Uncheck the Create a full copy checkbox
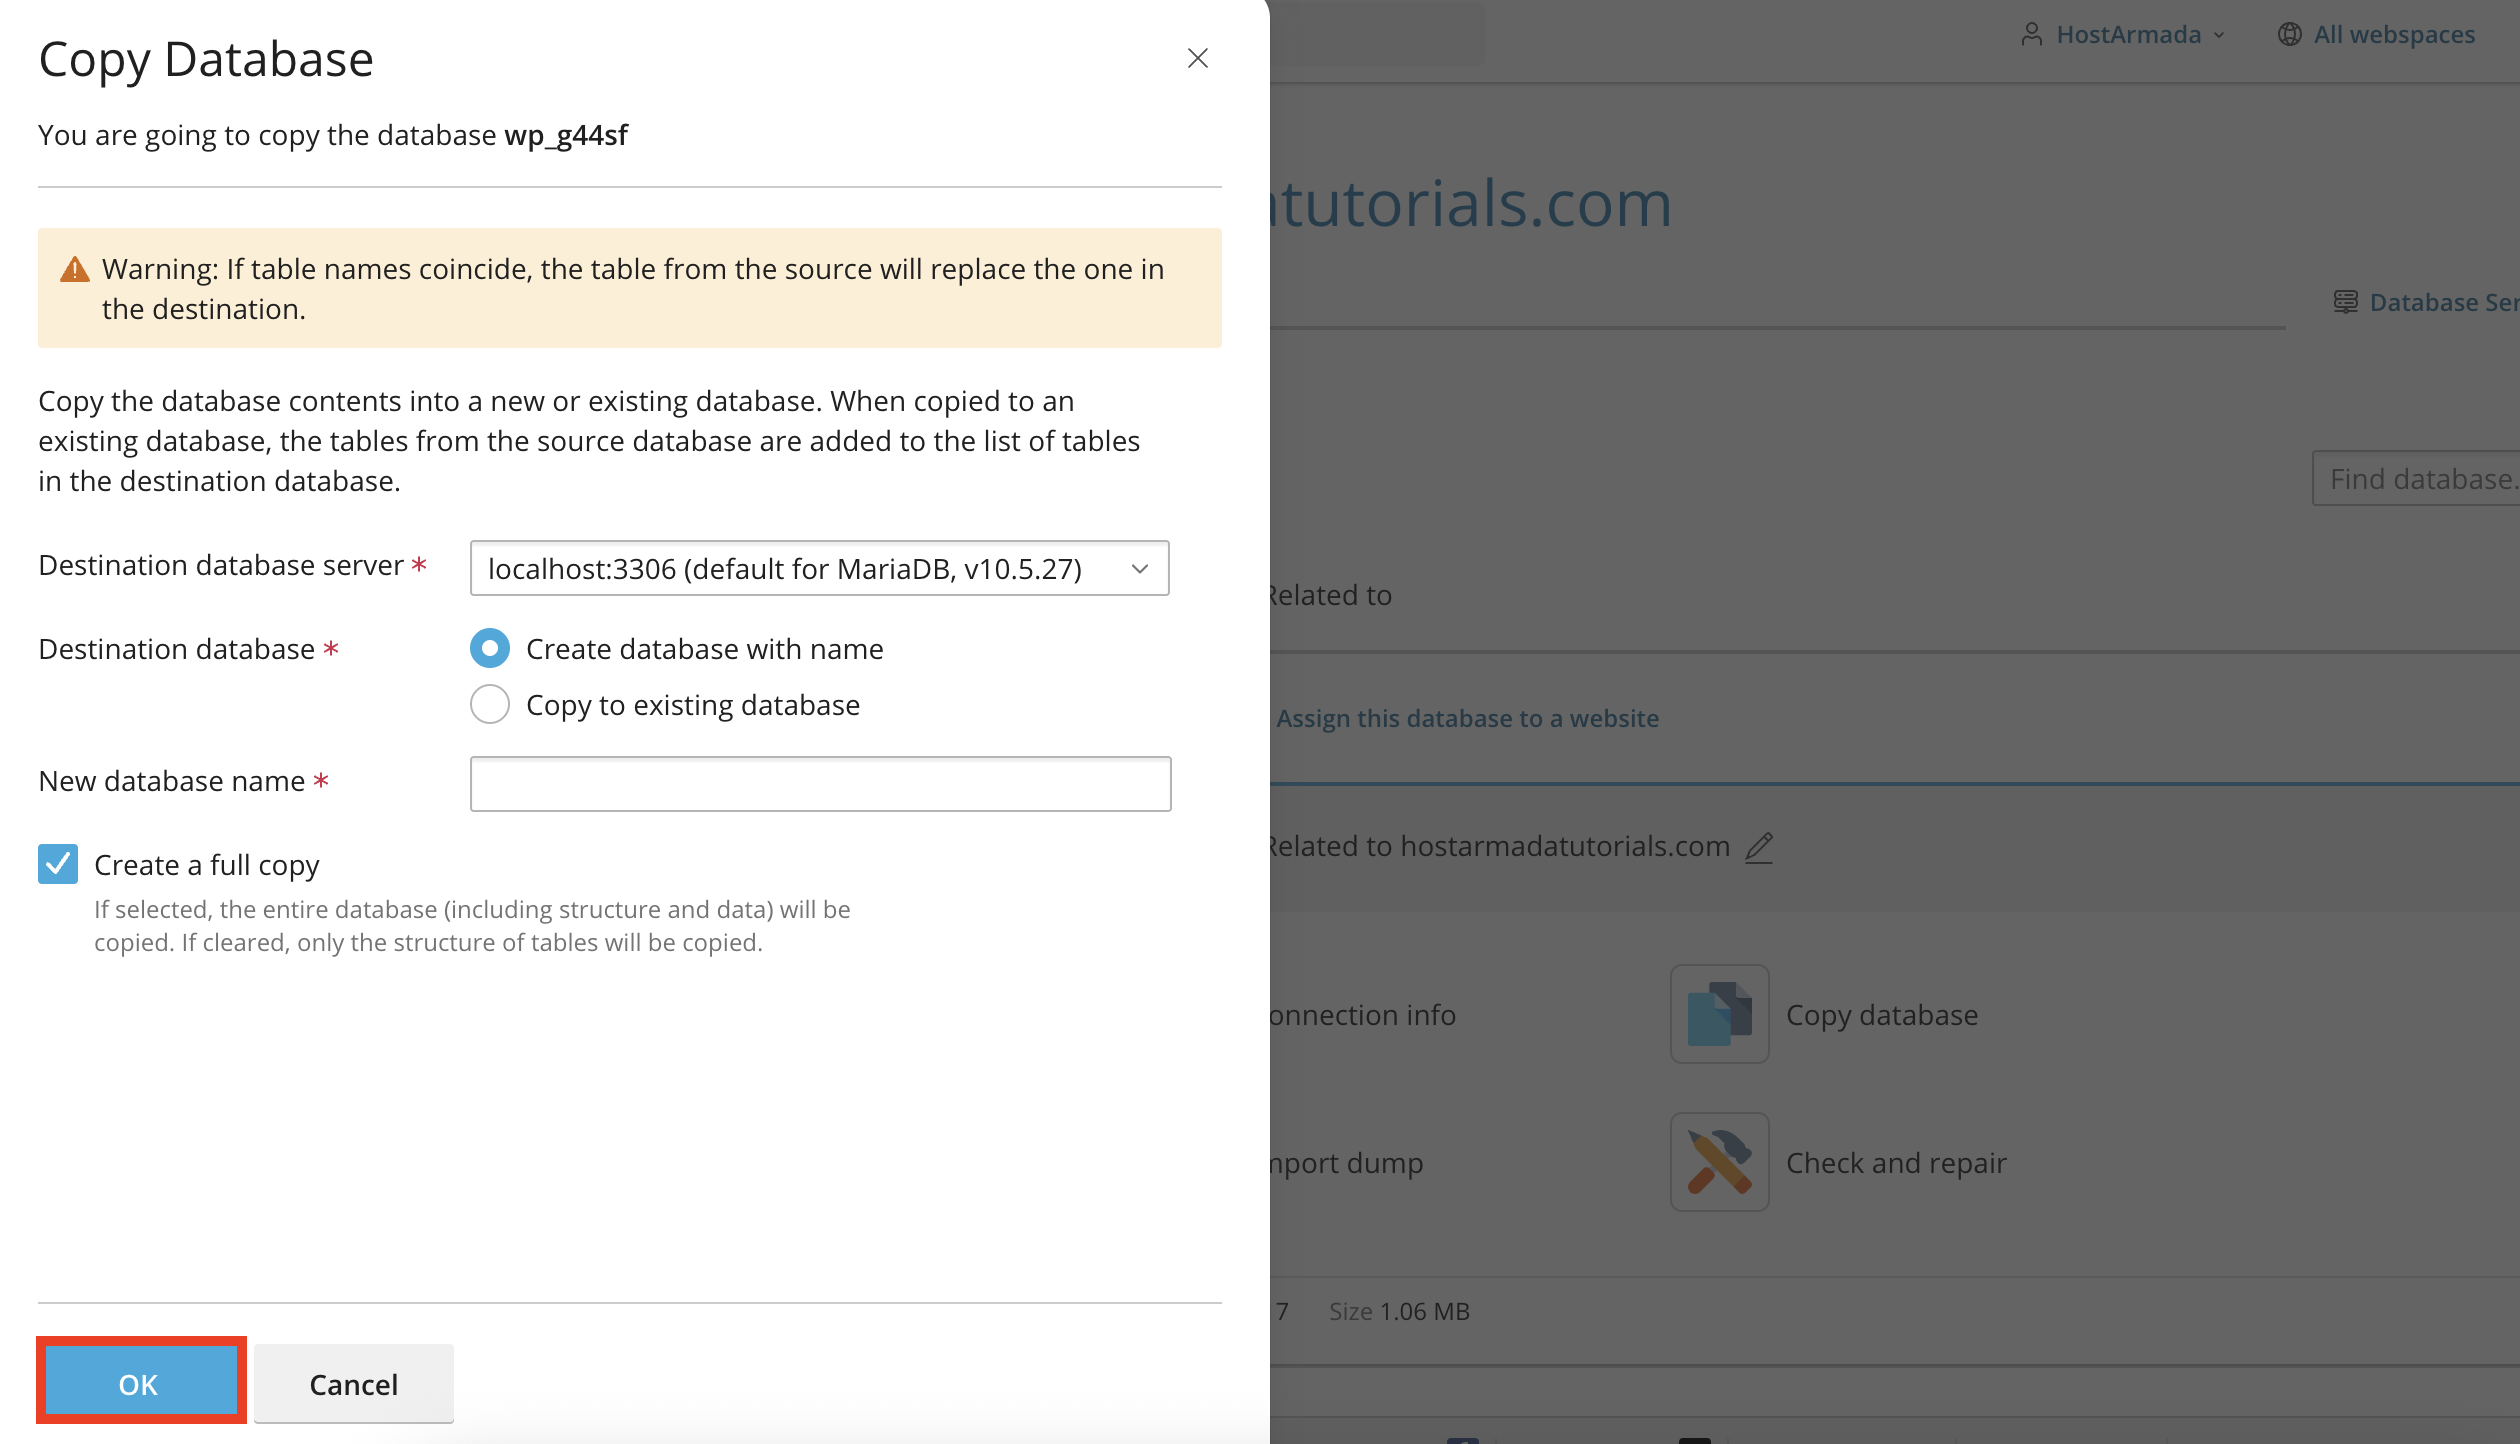This screenshot has height=1444, width=2520. (x=58, y=864)
